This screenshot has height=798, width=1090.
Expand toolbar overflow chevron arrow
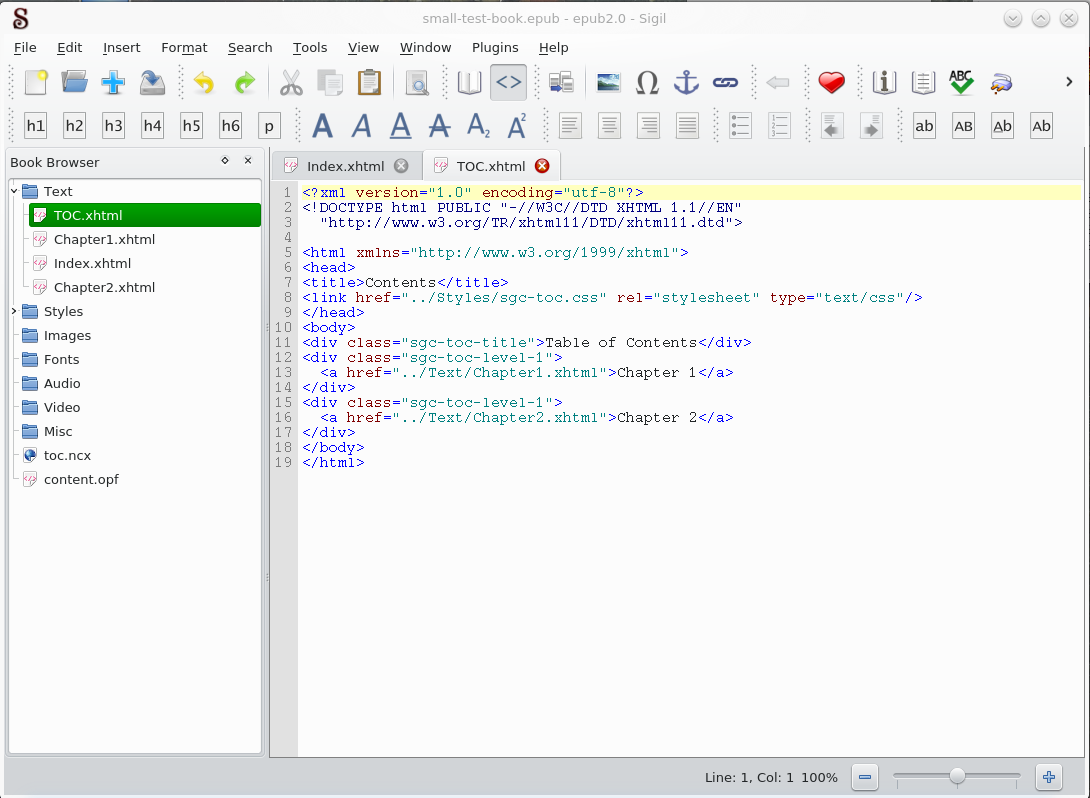[x=1068, y=82]
